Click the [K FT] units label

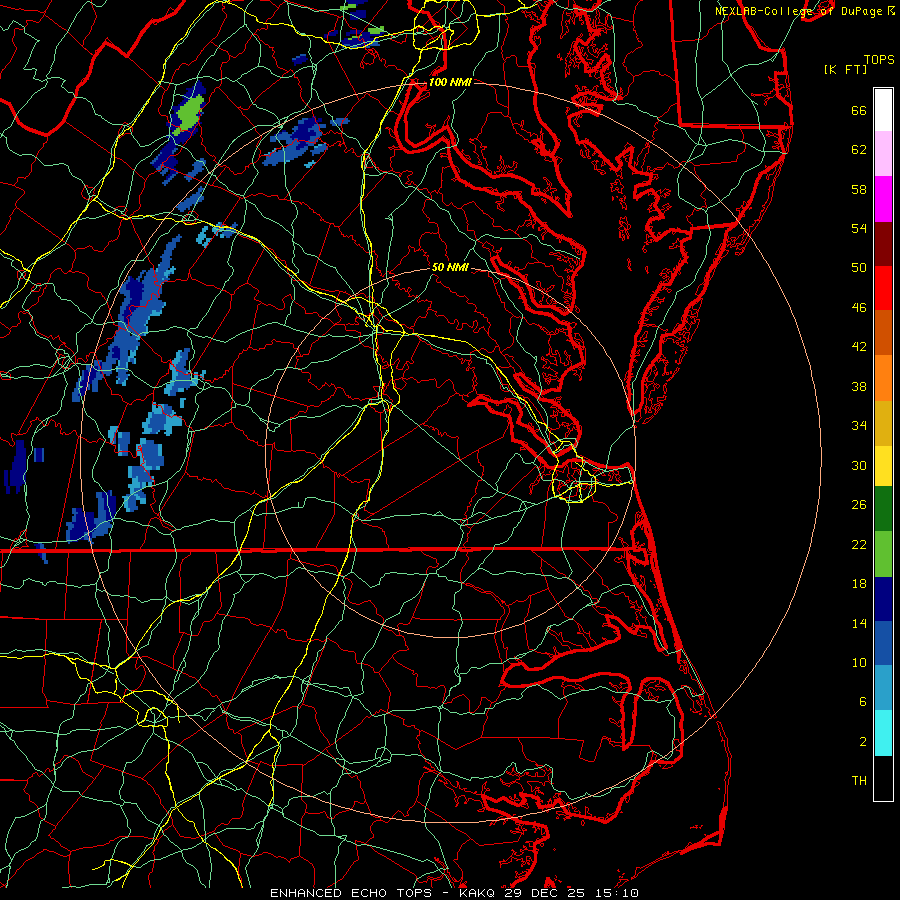point(845,69)
